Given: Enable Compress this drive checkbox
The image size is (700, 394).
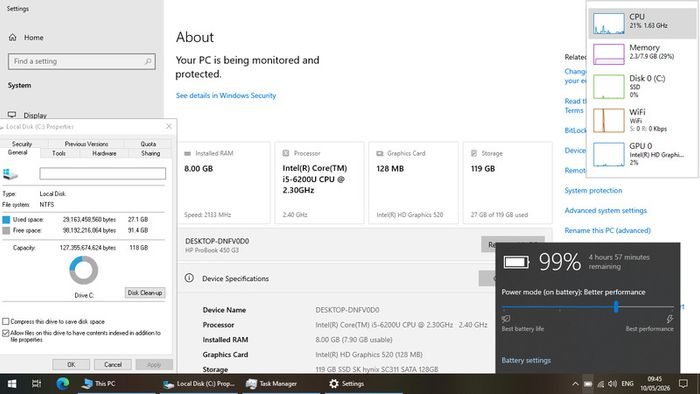Looking at the screenshot, I should pos(6,321).
